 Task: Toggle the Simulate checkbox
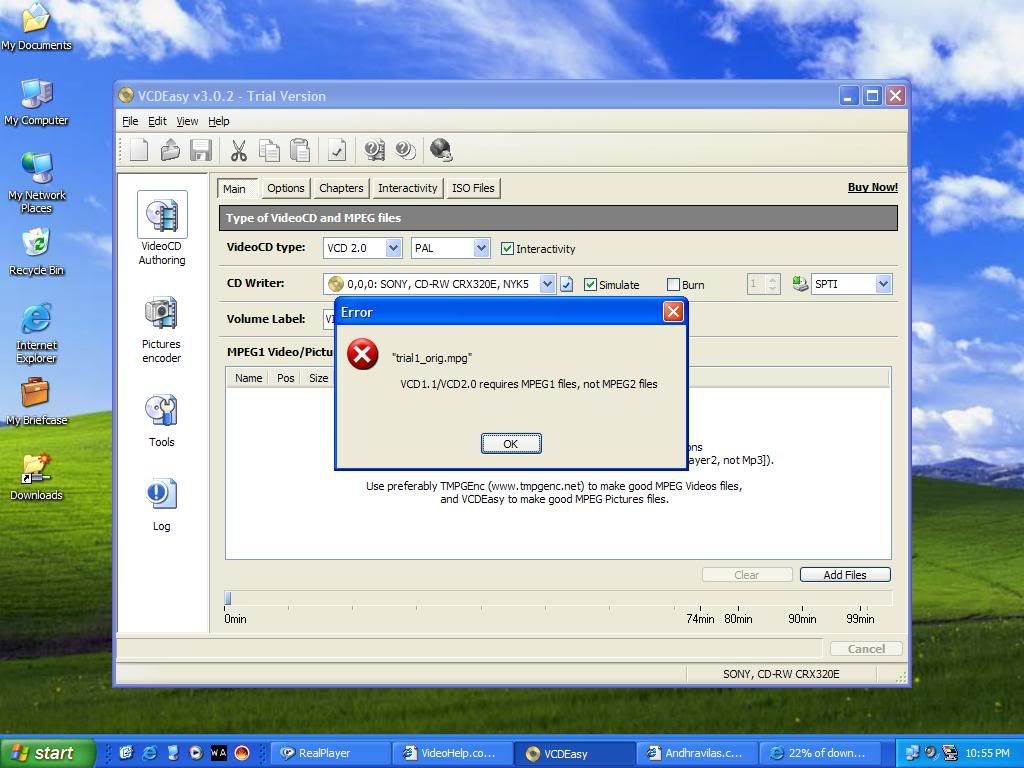(x=590, y=285)
